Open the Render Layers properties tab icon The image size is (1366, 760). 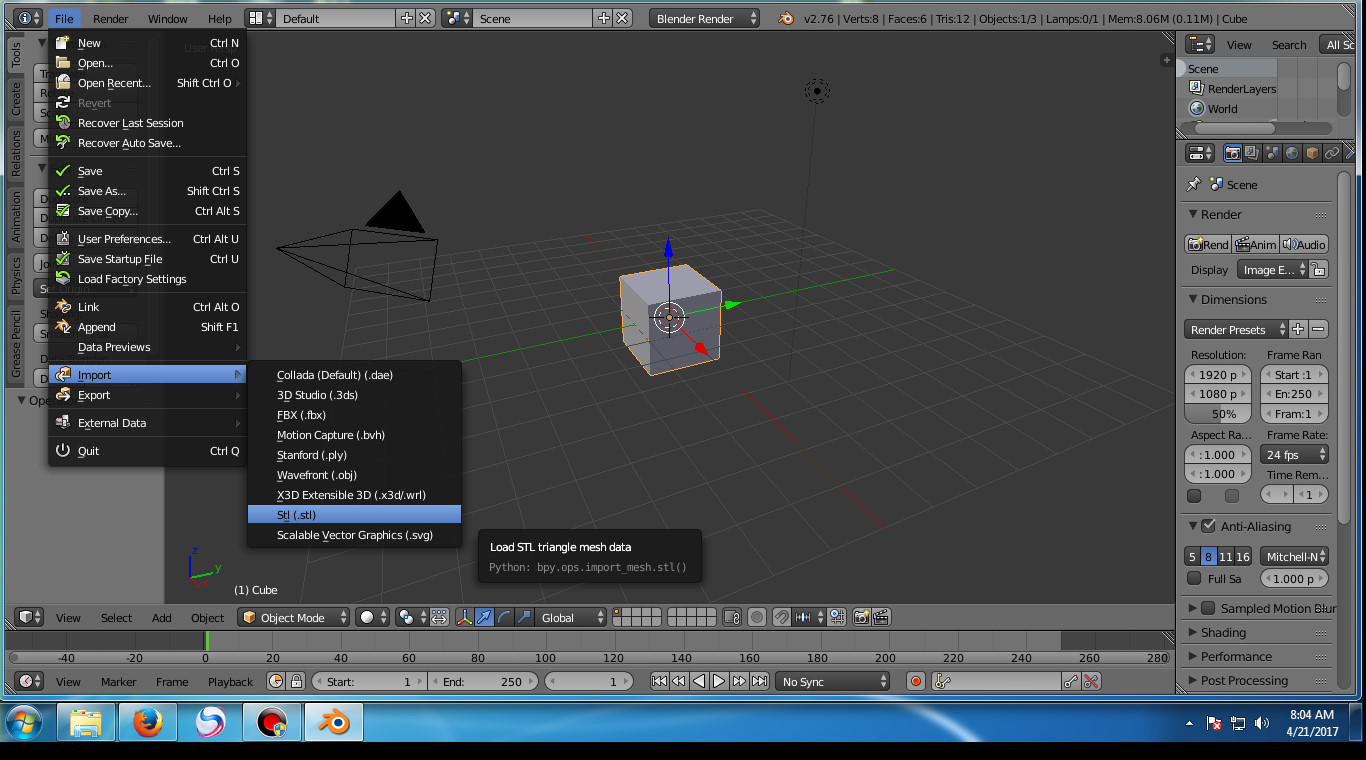tap(1252, 153)
